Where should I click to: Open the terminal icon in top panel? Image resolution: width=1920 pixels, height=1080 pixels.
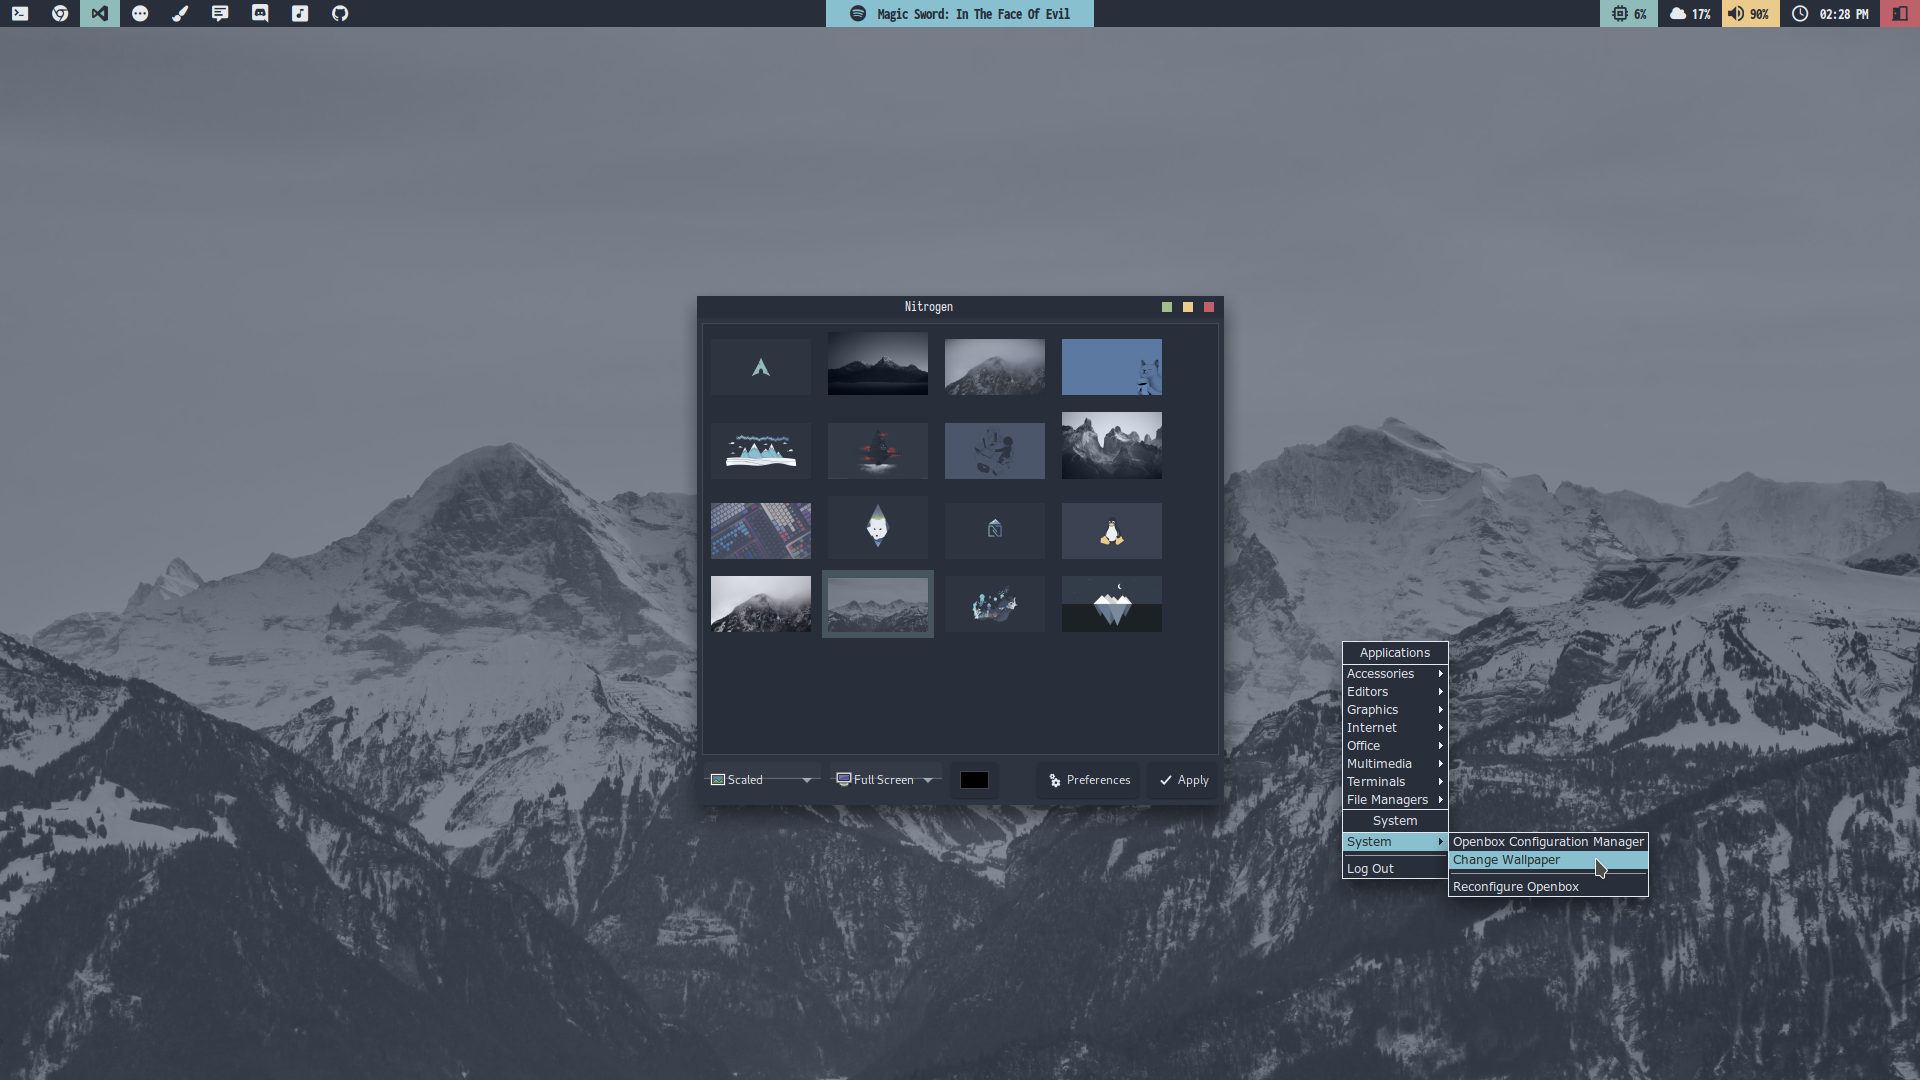pos(20,13)
